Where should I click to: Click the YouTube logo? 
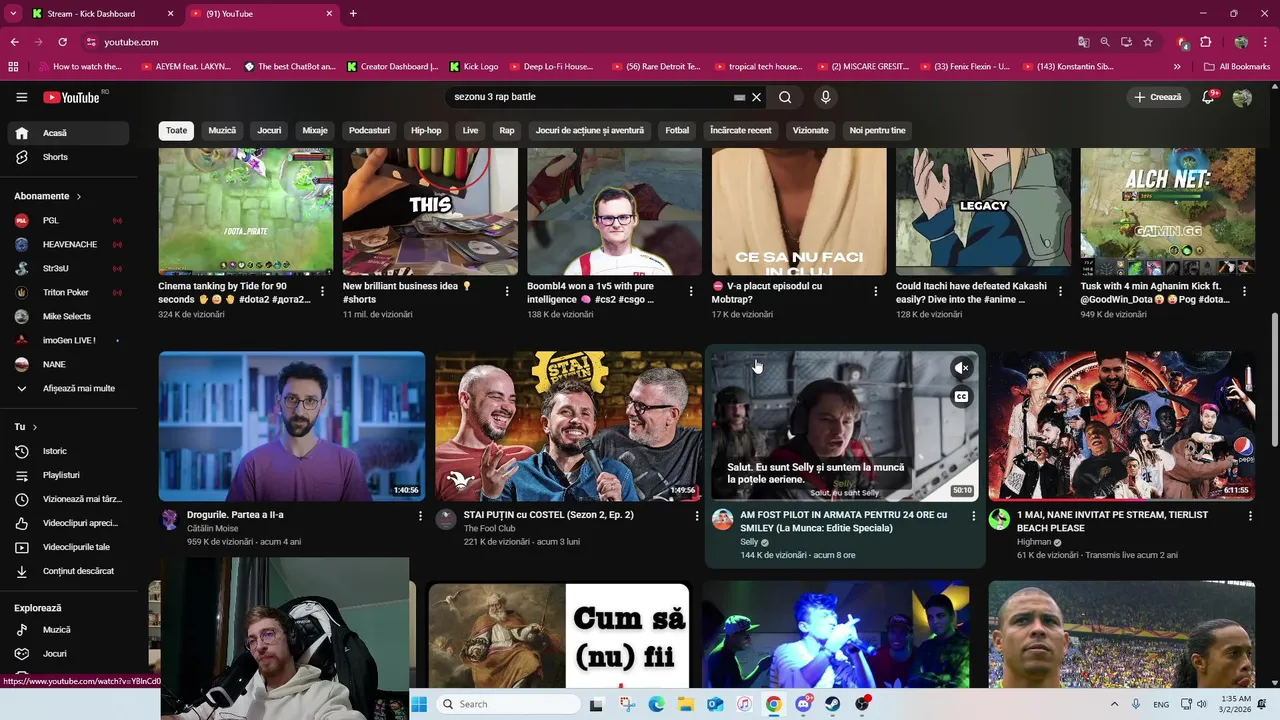(71, 97)
